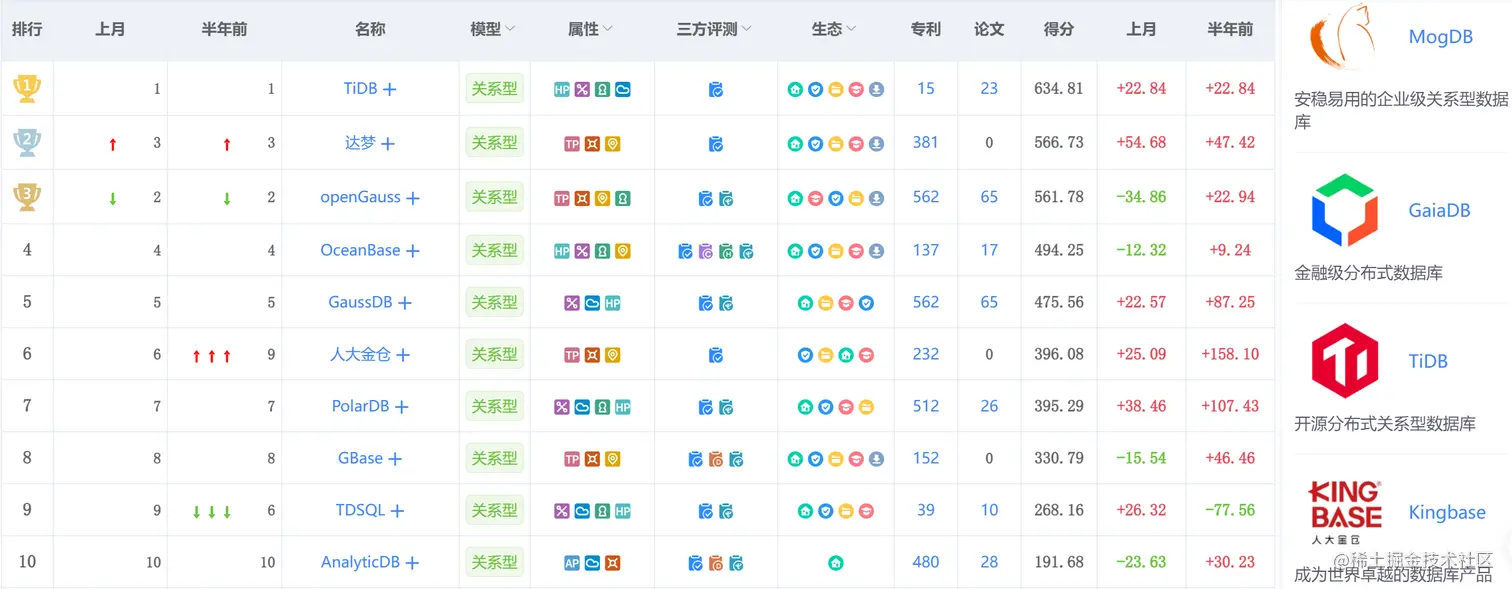
Task: Click the Kingbase logo thumbnail
Action: pyautogui.click(x=1344, y=512)
